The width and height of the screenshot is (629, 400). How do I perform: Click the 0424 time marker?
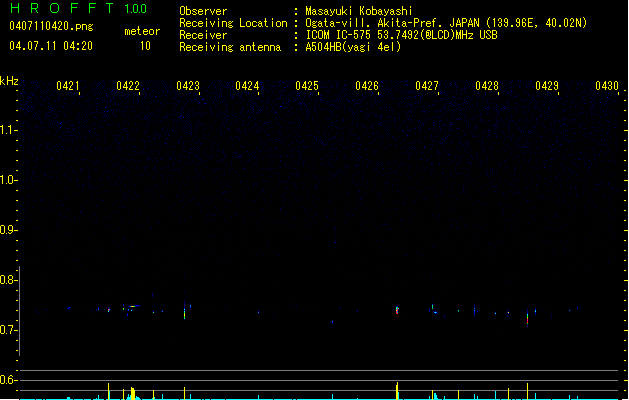click(247, 86)
